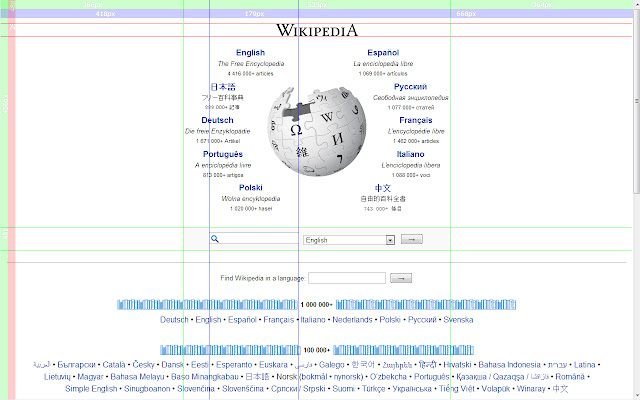Open the Español Wikipedia link
This screenshot has width=640, height=400.
coord(383,53)
